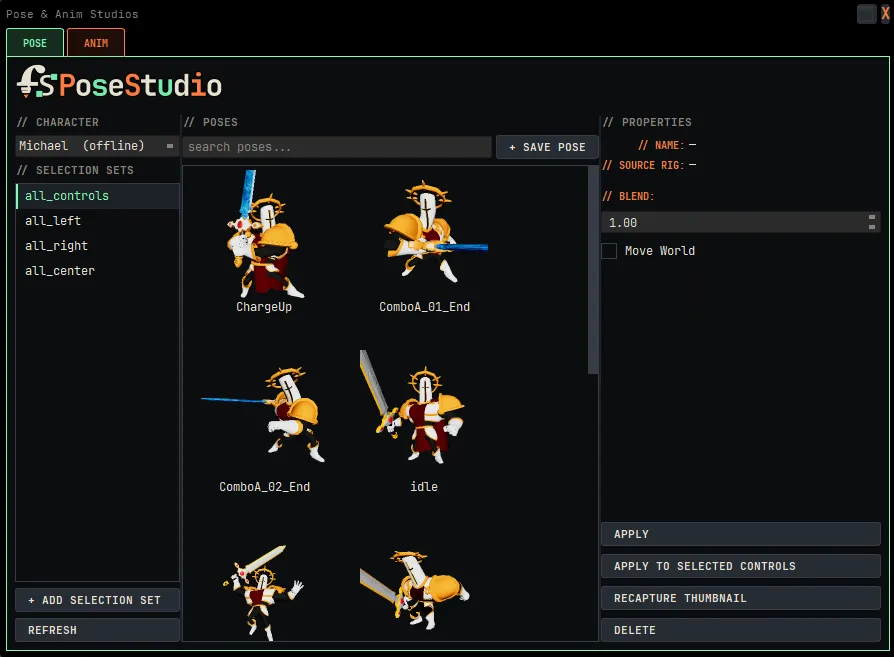Viewport: 894px width, 657px height.
Task: Click the gray square window button beside X
Action: coord(867,14)
